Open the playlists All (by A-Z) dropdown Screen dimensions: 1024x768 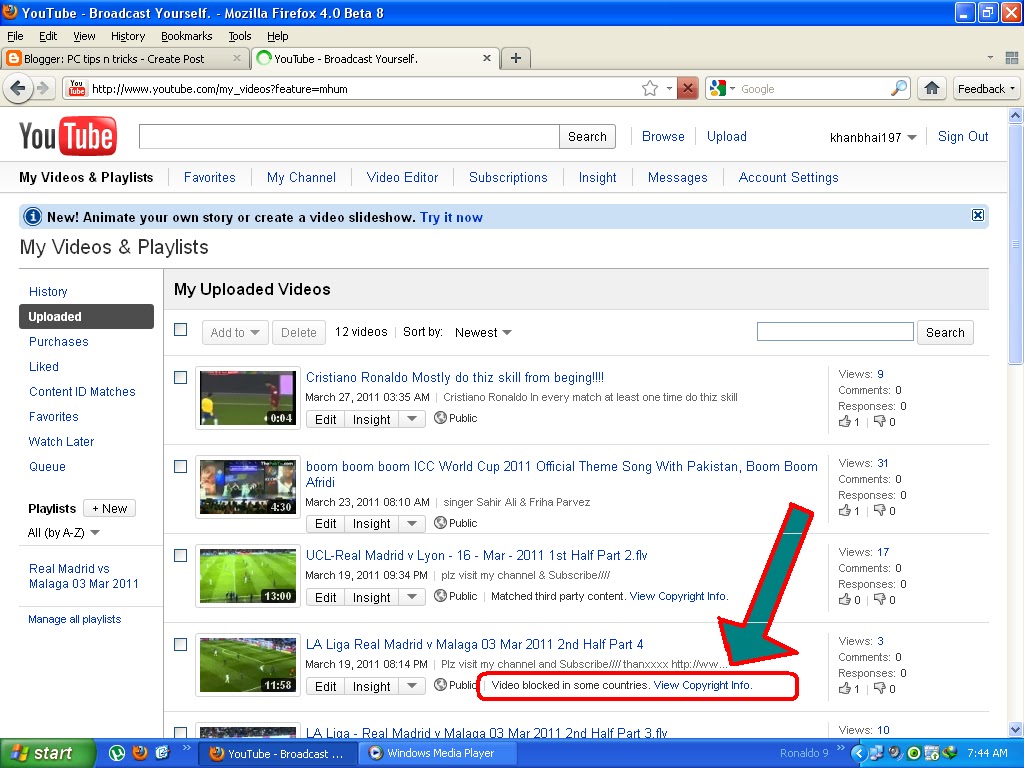[x=64, y=532]
